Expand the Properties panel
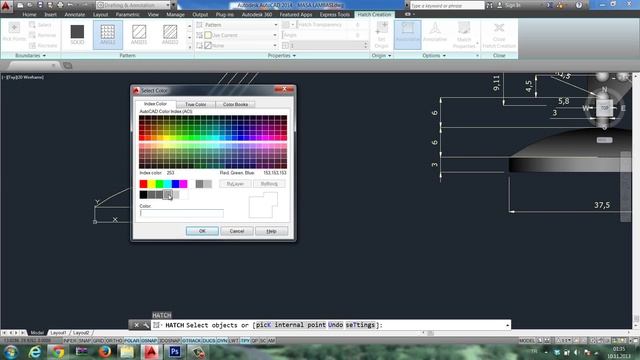Image resolution: width=640 pixels, height=360 pixels. coord(282,55)
